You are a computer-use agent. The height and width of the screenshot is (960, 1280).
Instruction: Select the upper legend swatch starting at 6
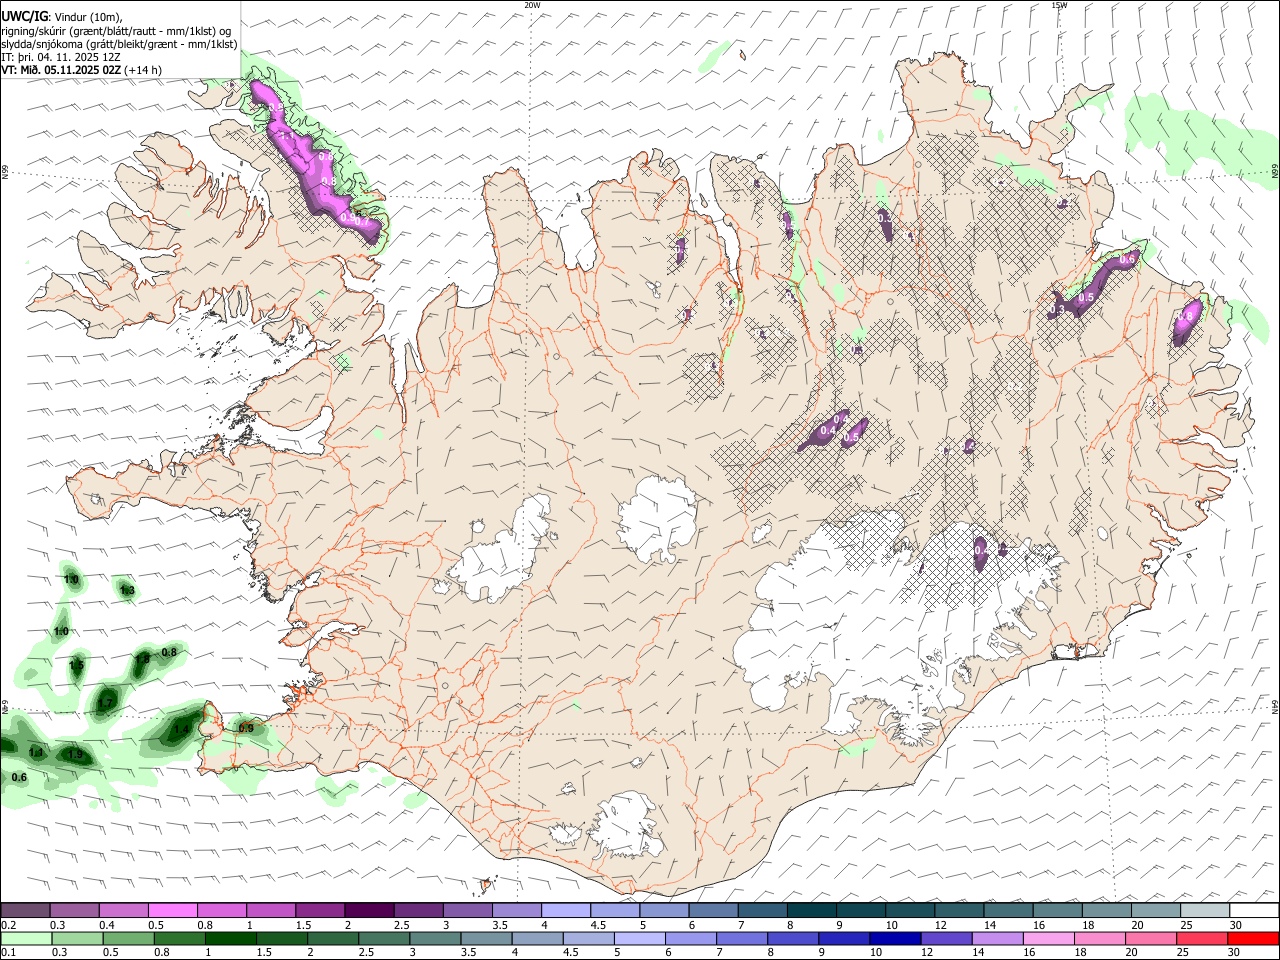(x=713, y=911)
